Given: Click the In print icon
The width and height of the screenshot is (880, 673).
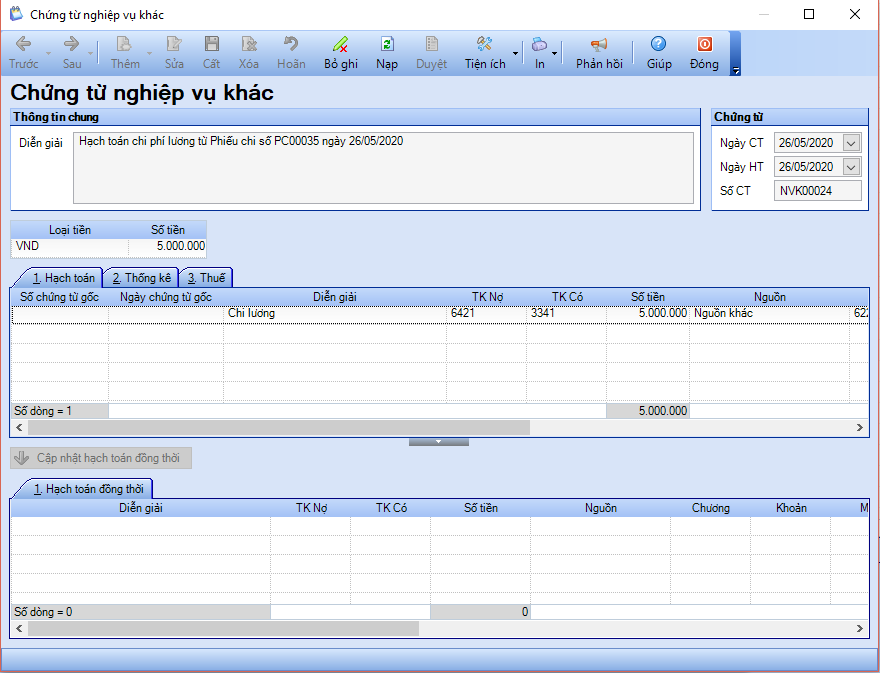Looking at the screenshot, I should tap(539, 45).
